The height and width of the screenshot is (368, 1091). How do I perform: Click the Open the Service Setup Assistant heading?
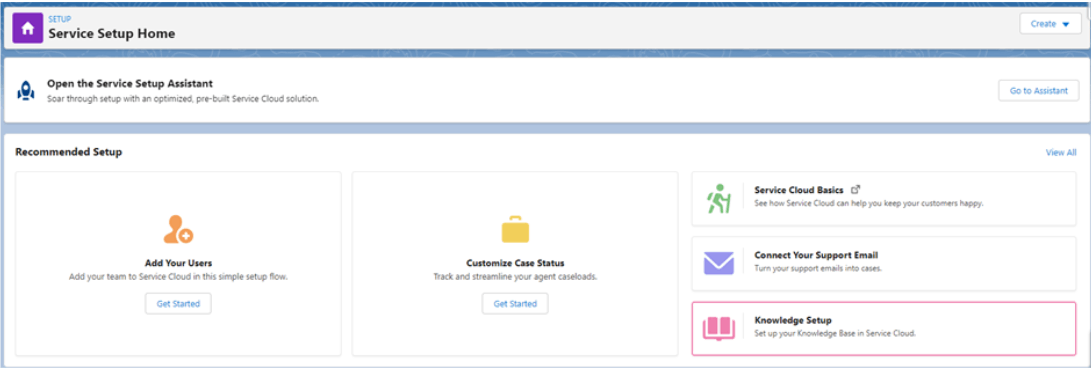pos(130,83)
